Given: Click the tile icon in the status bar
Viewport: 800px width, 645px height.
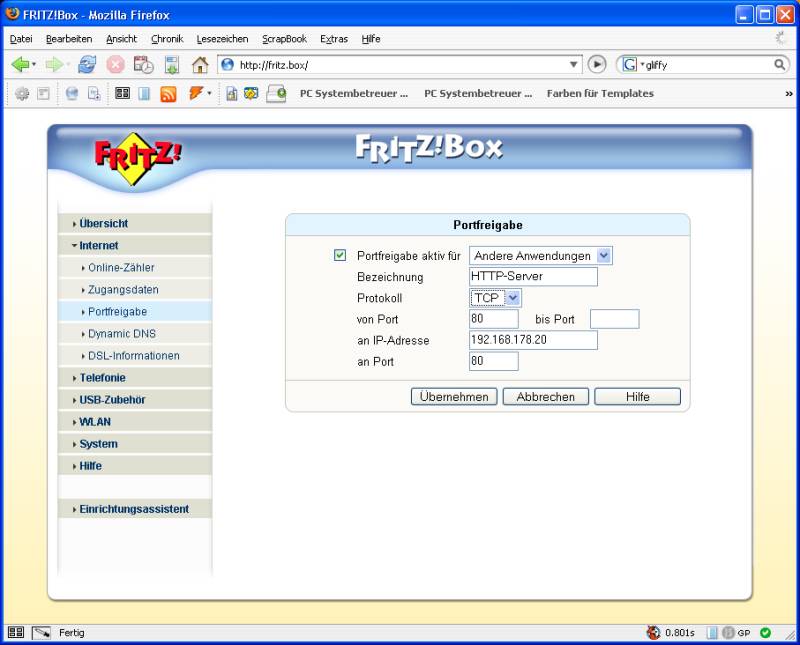Looking at the screenshot, I should (x=16, y=633).
